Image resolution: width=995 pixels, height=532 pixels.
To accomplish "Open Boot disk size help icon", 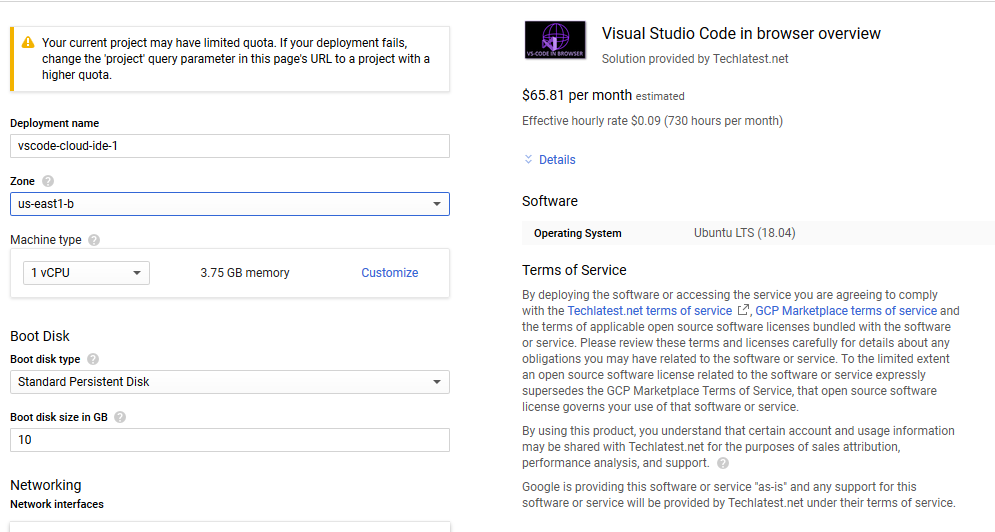I will pos(120,417).
